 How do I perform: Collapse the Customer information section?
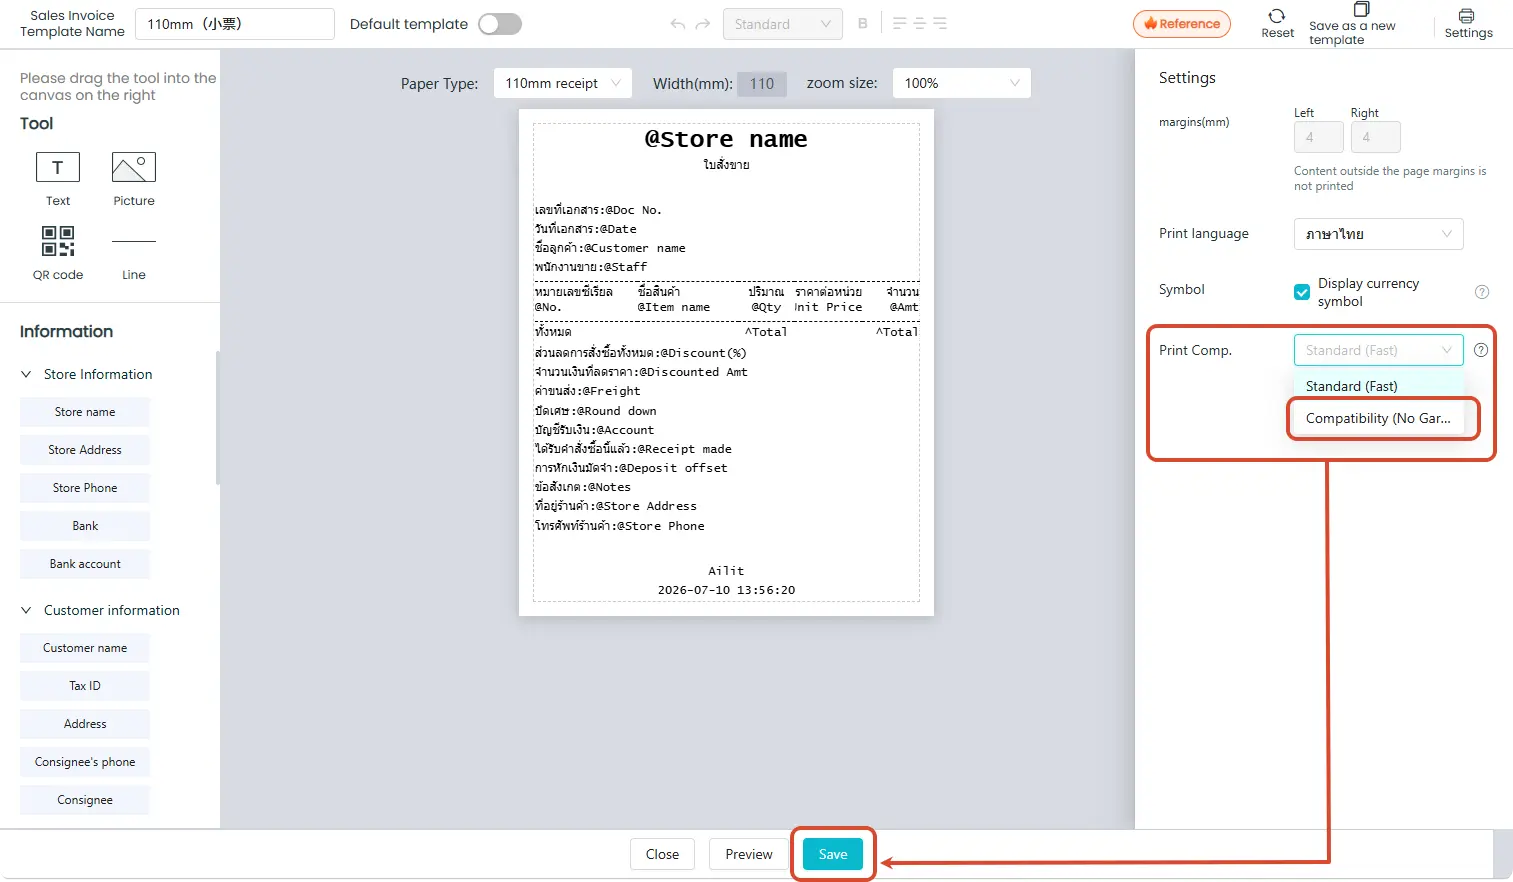[26, 610]
